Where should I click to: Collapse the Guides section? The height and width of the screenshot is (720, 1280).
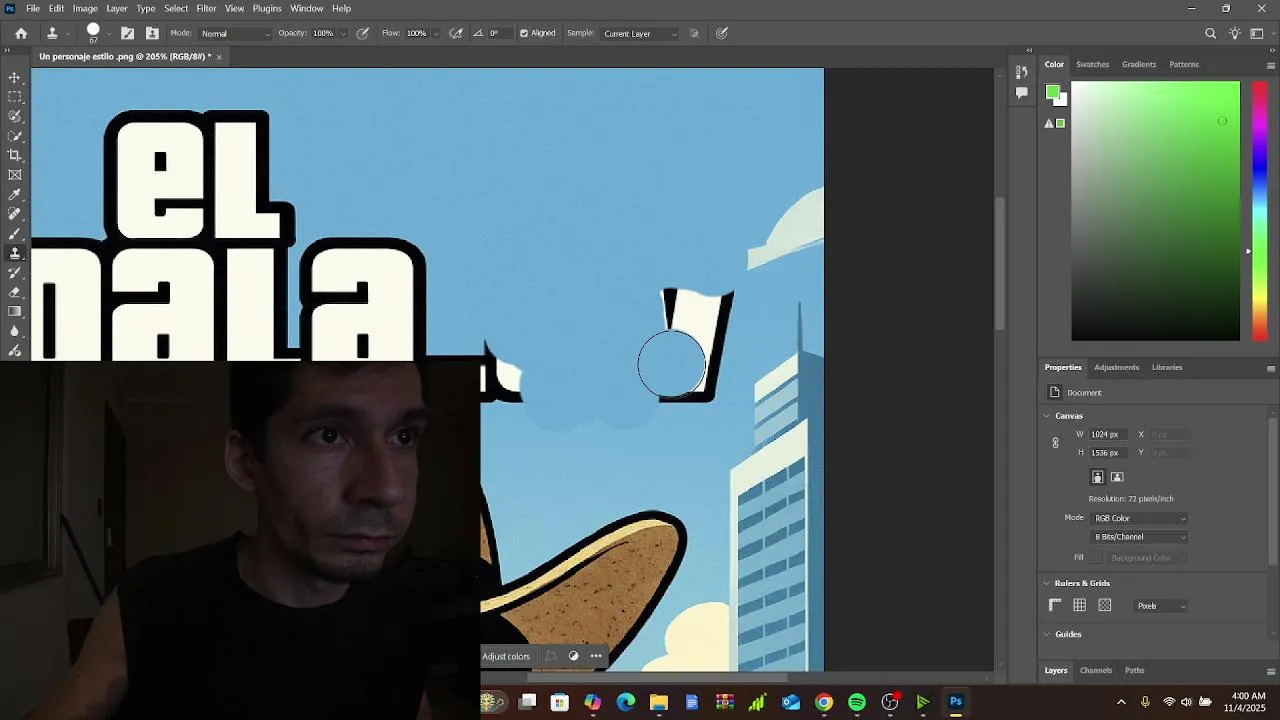coord(1047,634)
